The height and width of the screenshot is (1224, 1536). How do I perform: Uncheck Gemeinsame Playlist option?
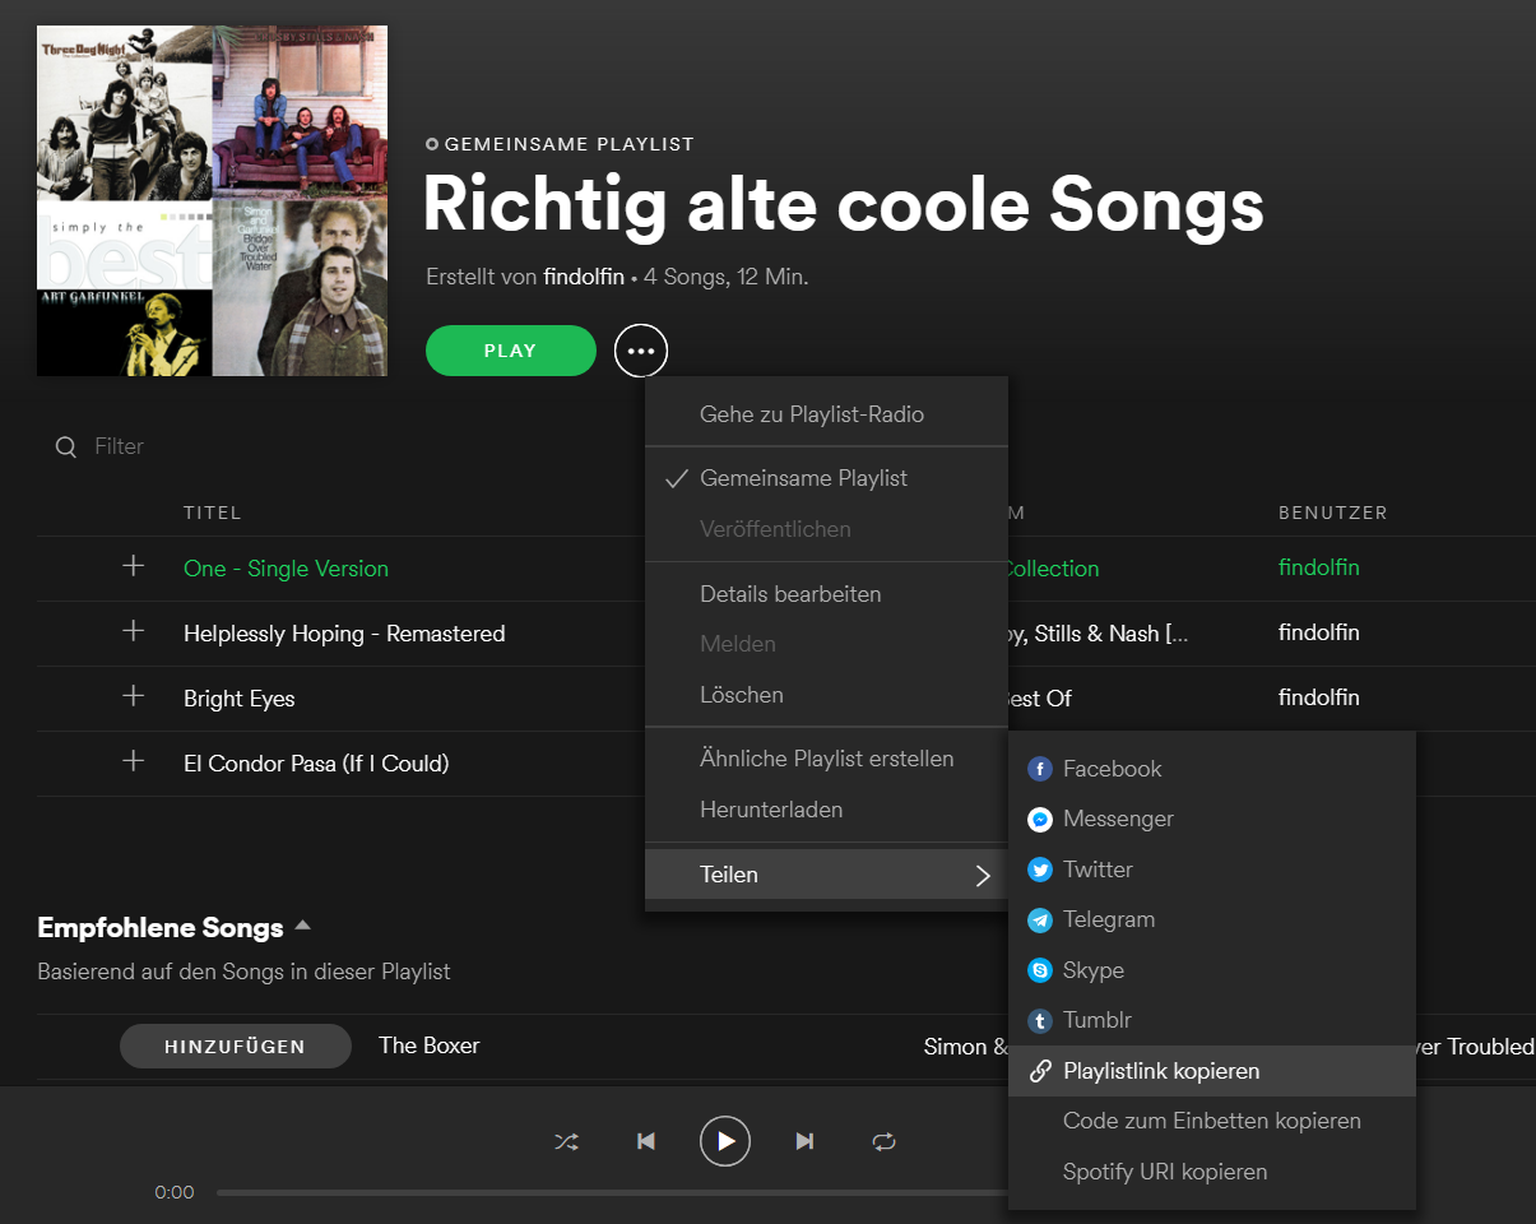click(x=803, y=478)
